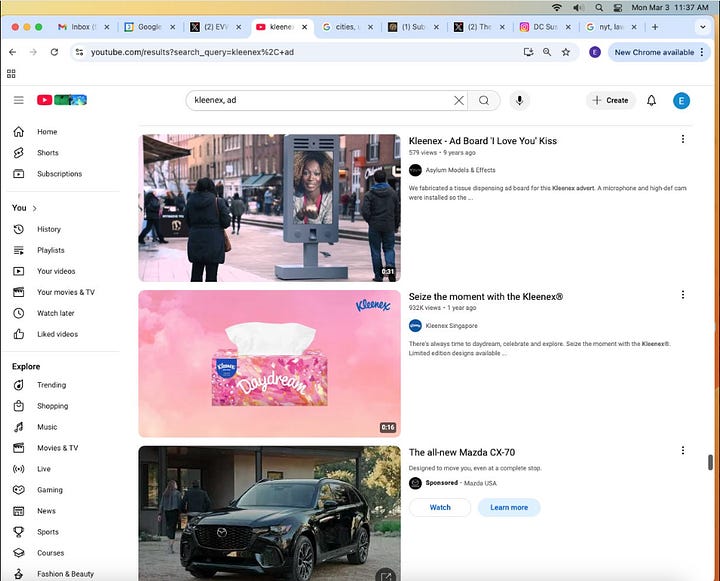Click inside the YouTube search field
720x581 pixels.
tap(321, 100)
